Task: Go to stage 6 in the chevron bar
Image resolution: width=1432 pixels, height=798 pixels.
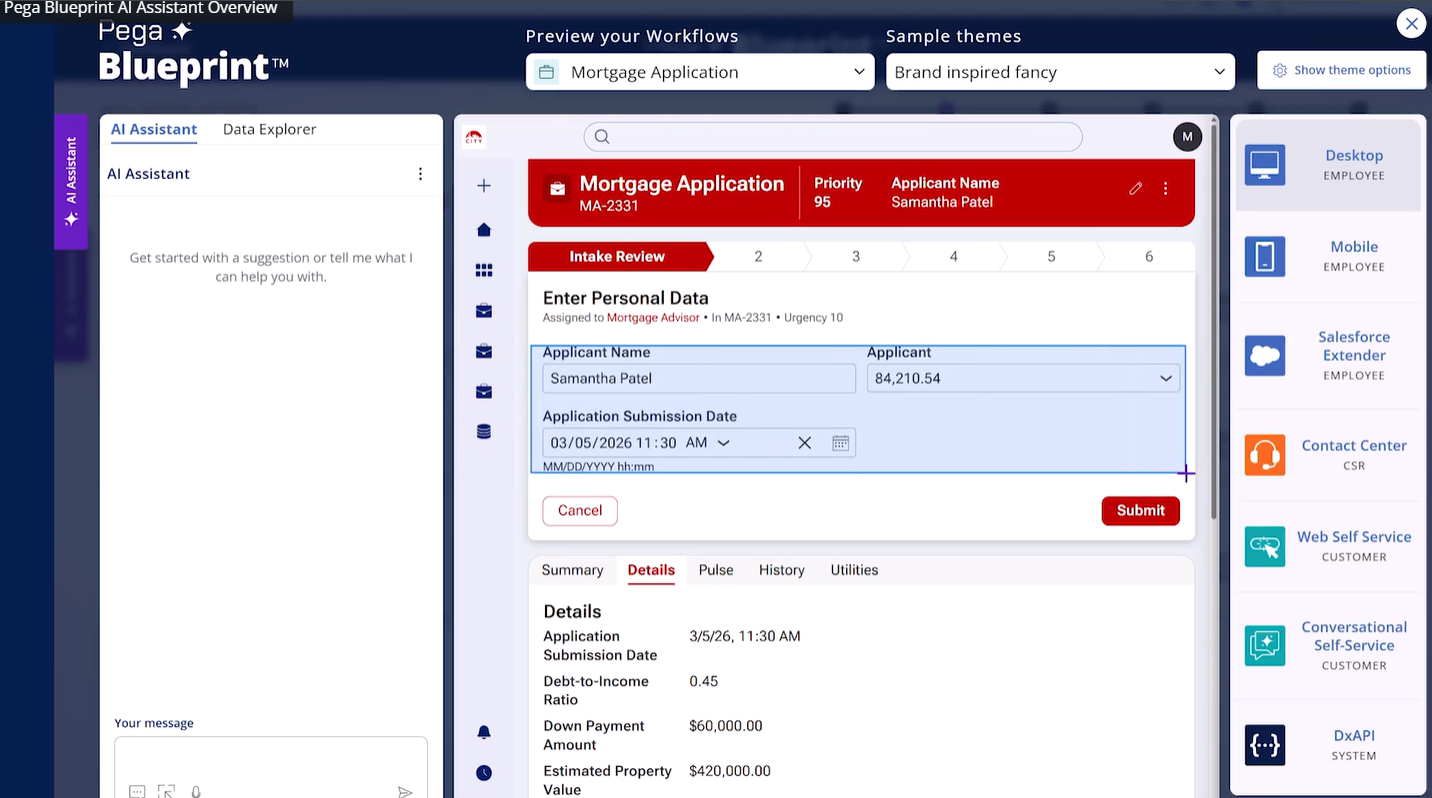Action: (1149, 257)
